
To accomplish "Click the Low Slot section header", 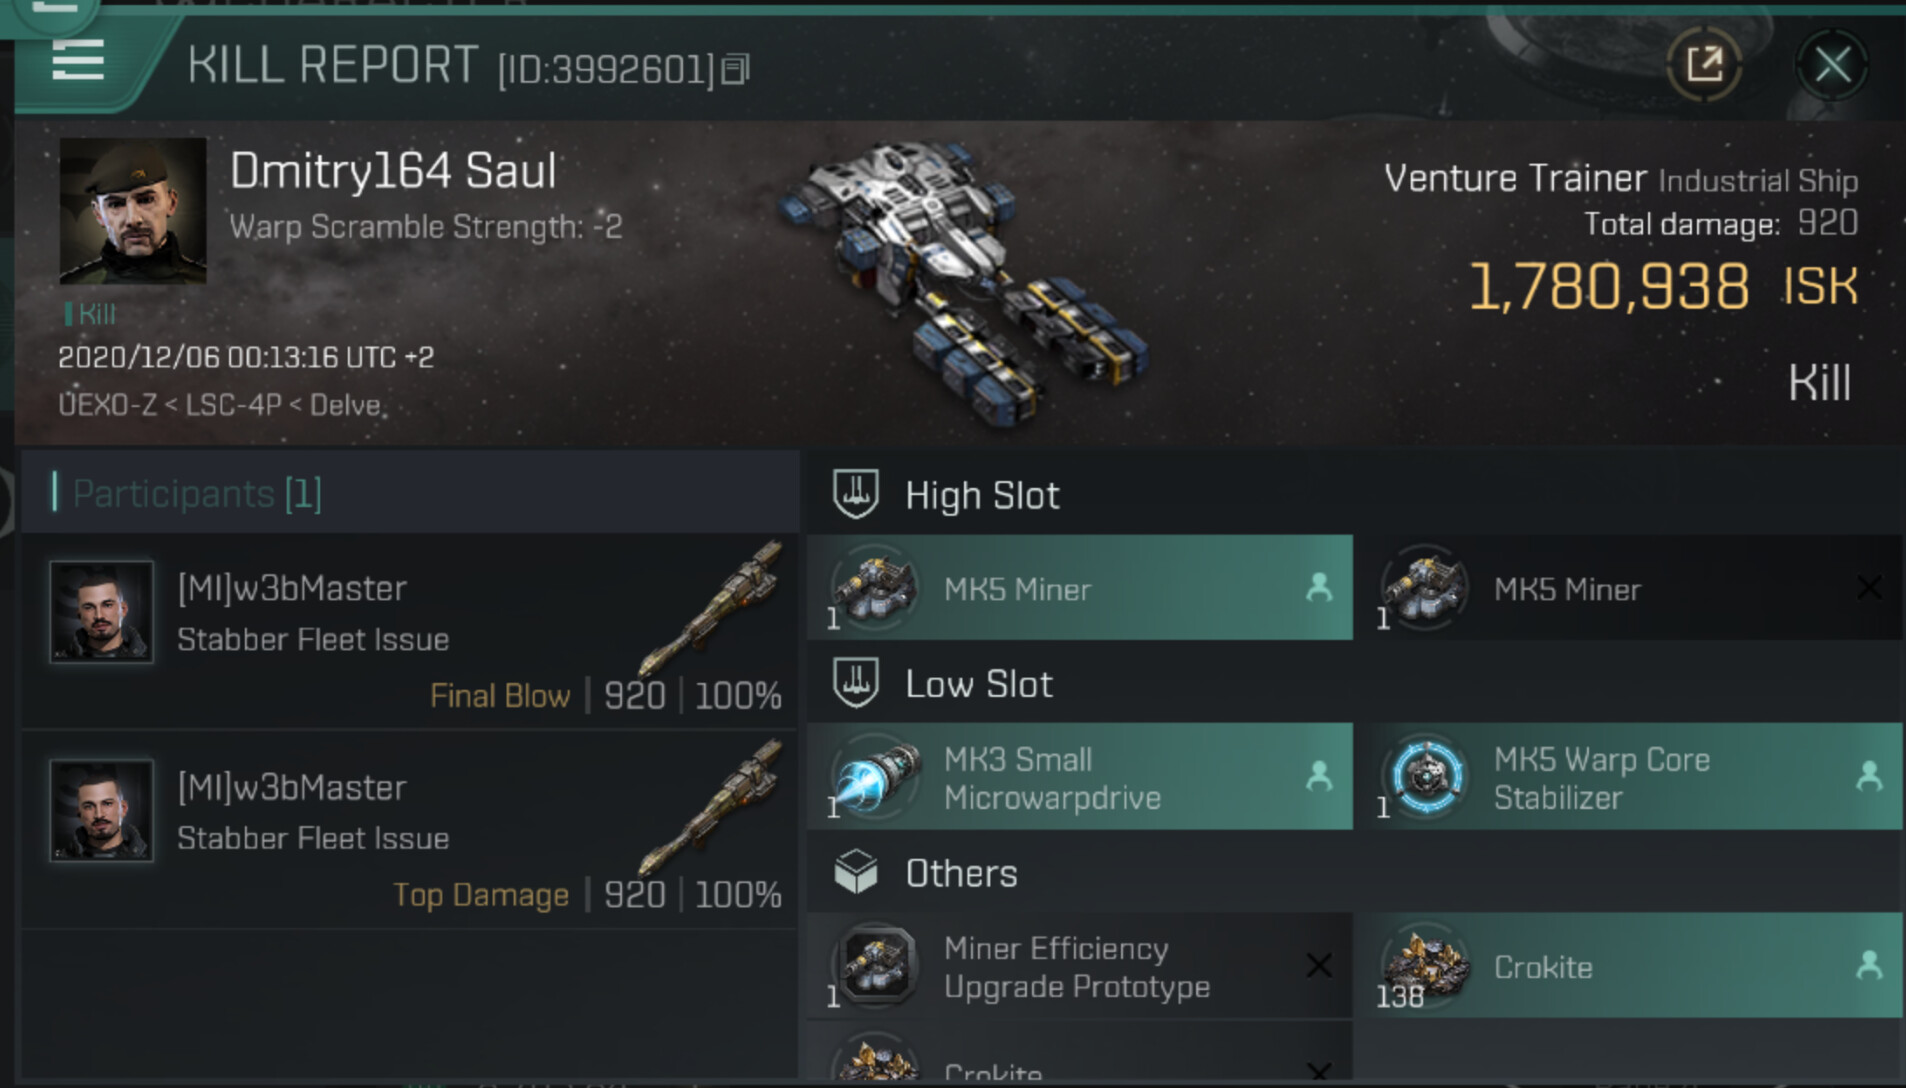I will coord(978,685).
